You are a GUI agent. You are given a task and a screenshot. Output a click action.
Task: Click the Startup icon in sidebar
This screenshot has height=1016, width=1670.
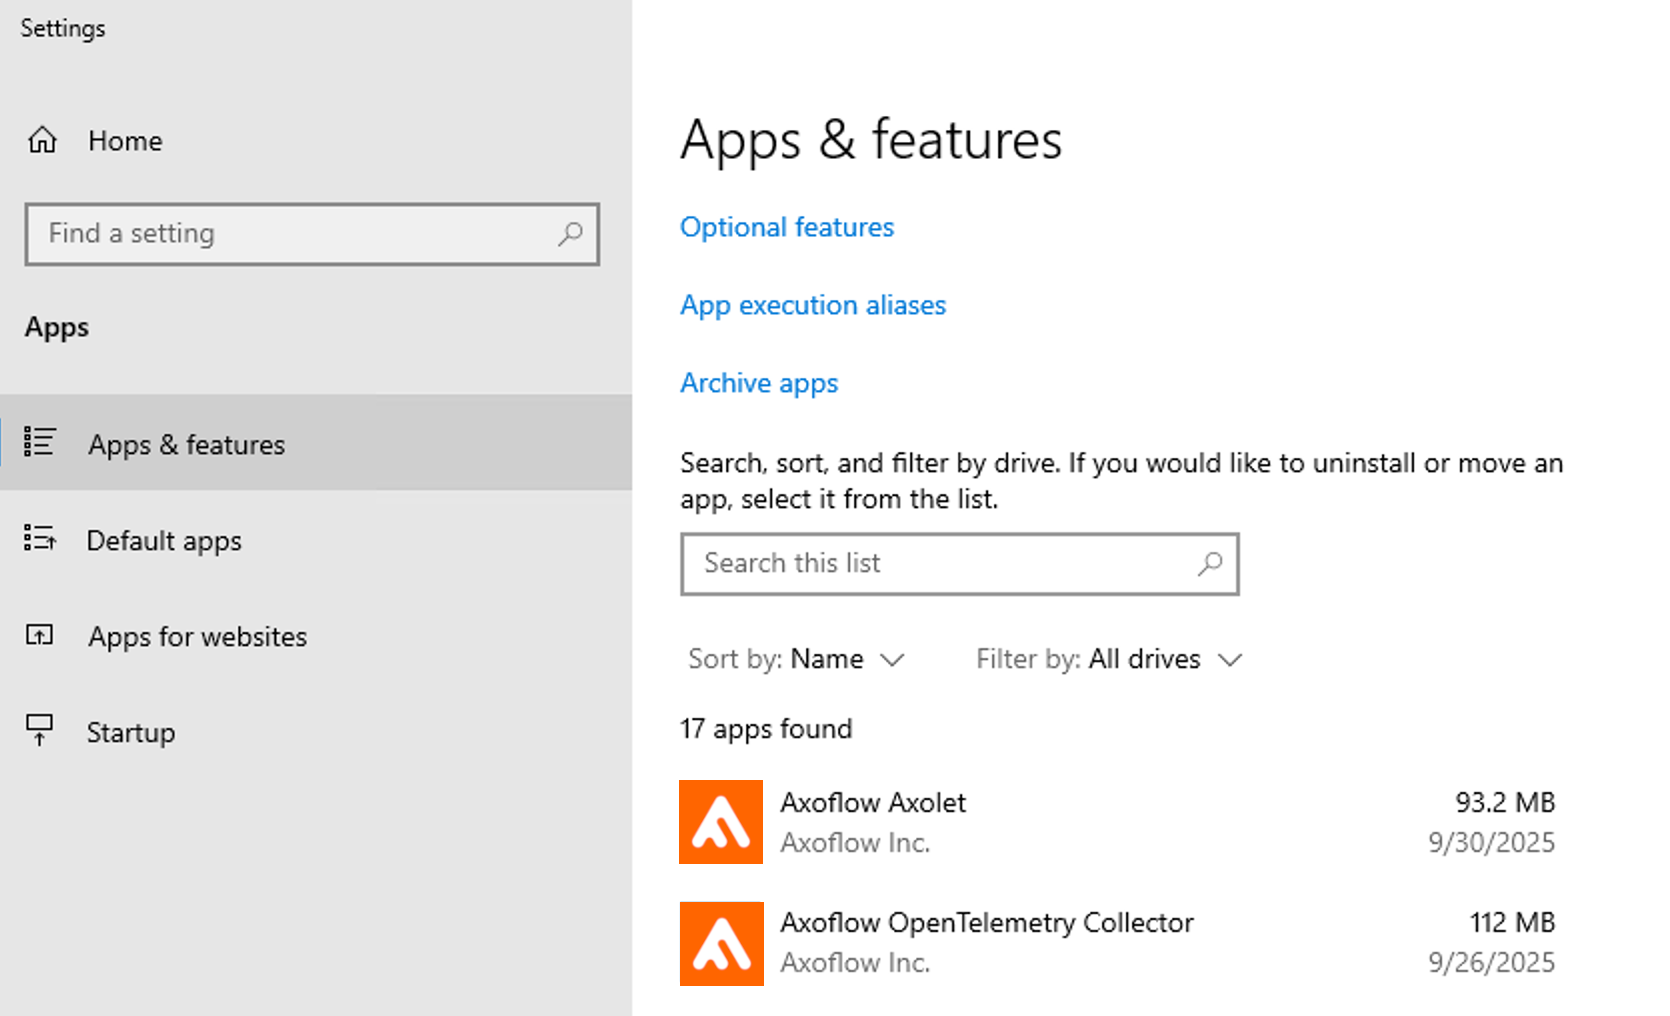coord(40,730)
